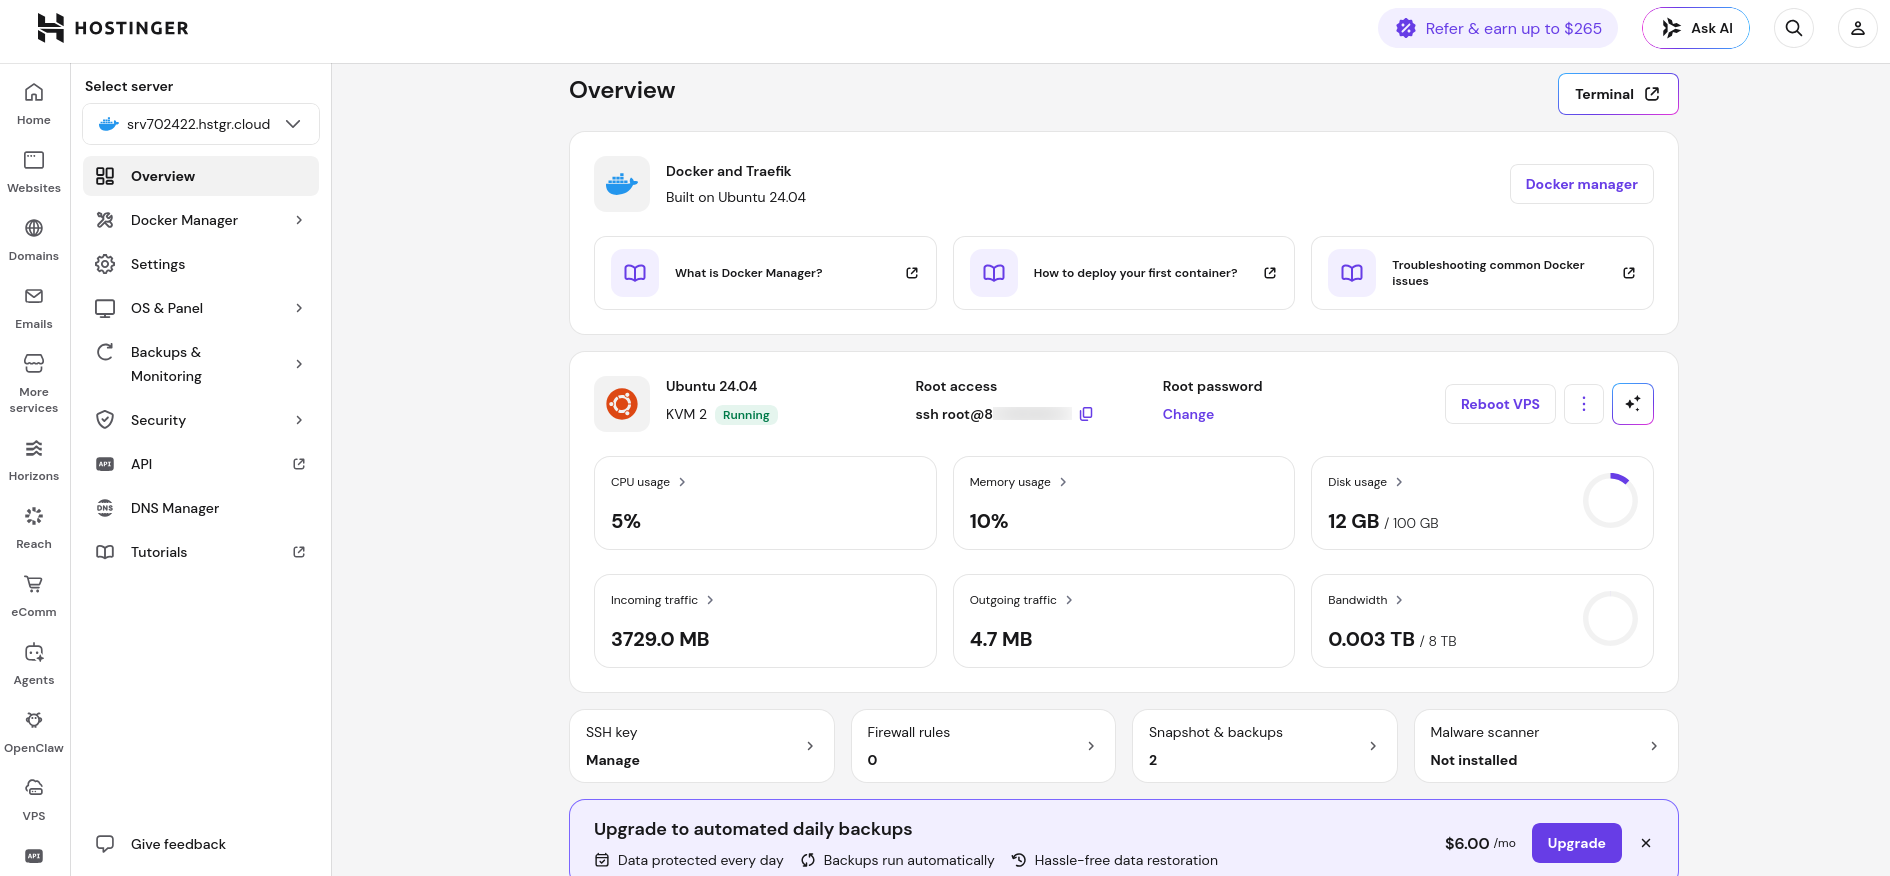Click the Upgrade button
Image resolution: width=1890 pixels, height=876 pixels.
[1576, 843]
